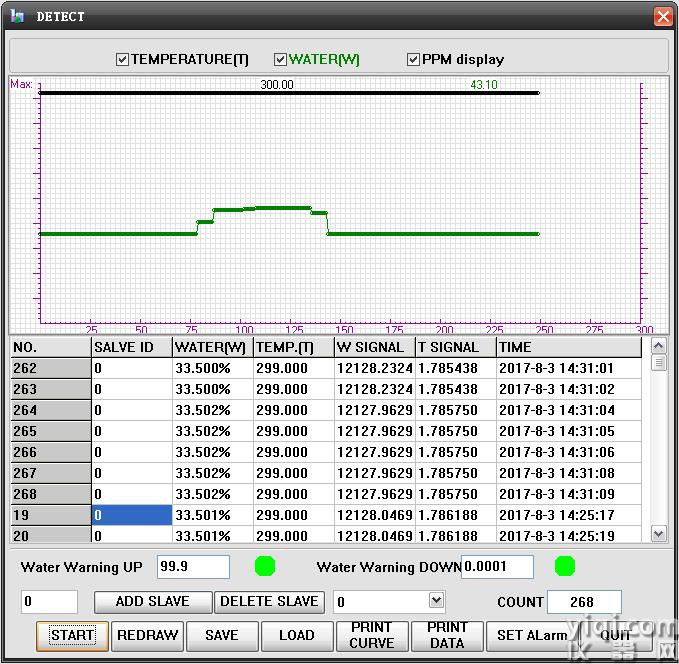The width and height of the screenshot is (679, 664).
Task: Click the SAVE button
Action: tap(222, 635)
